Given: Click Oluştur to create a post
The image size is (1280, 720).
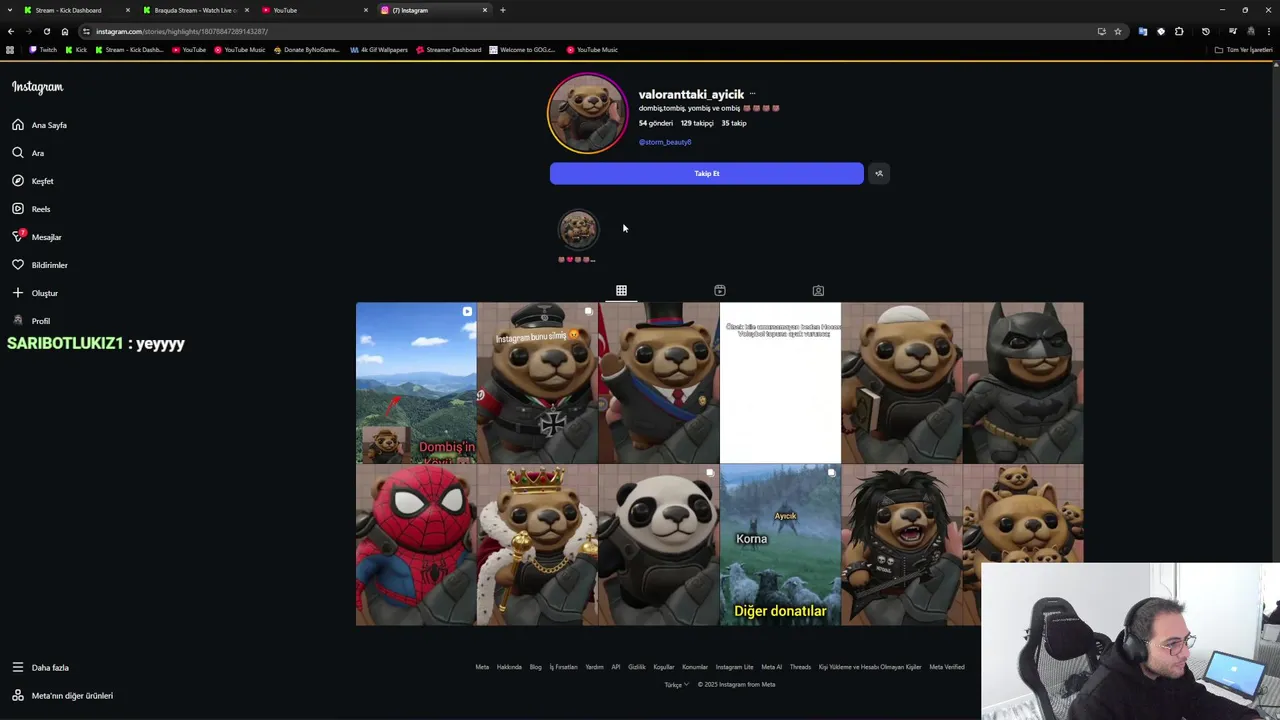Looking at the screenshot, I should pyautogui.click(x=35, y=293).
